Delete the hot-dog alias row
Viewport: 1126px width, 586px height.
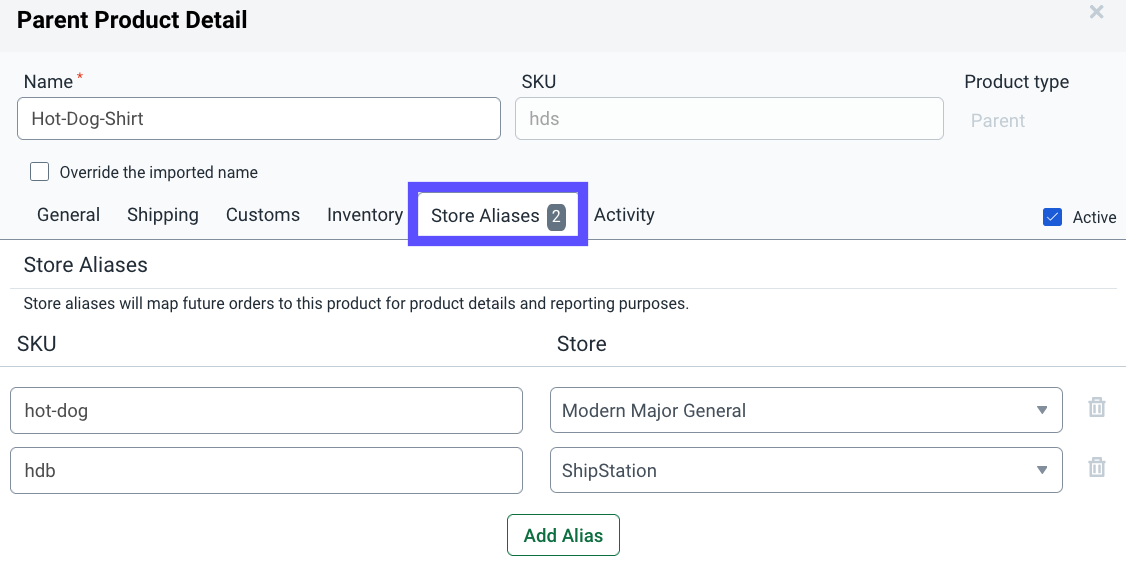pyautogui.click(x=1096, y=408)
